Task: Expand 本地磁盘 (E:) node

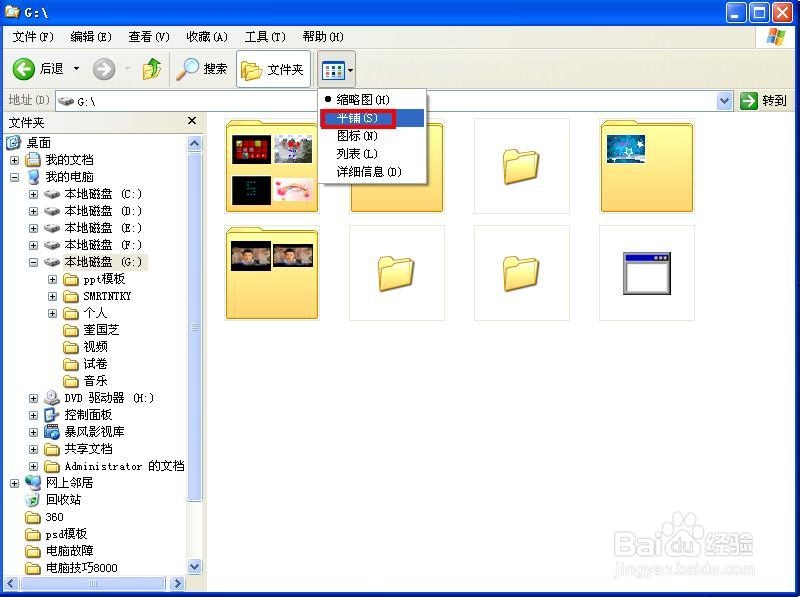Action: (33, 228)
